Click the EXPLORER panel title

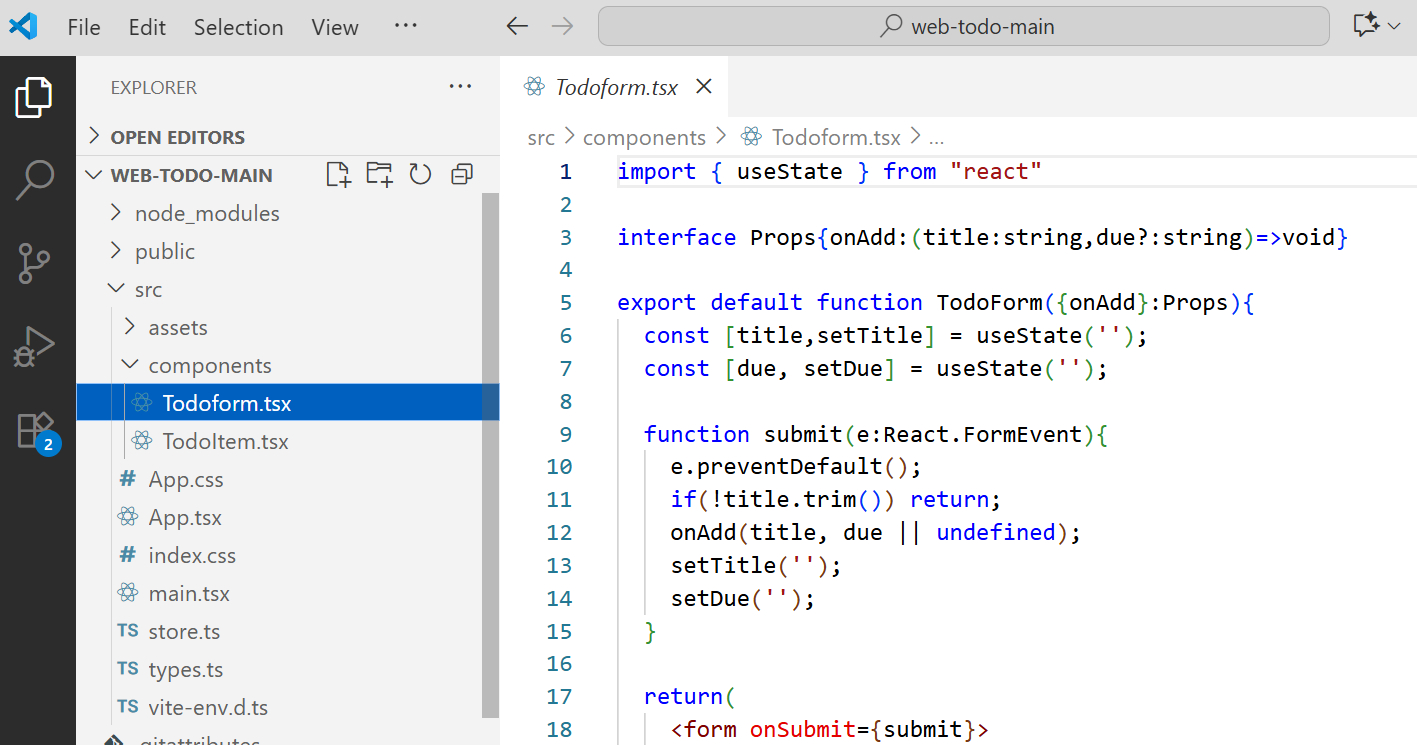[154, 88]
